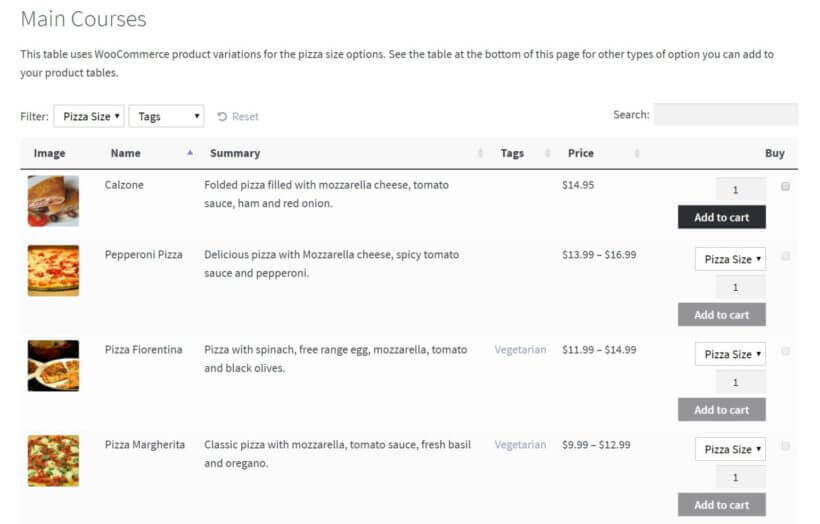Sort table by Tags column arrow

547,153
